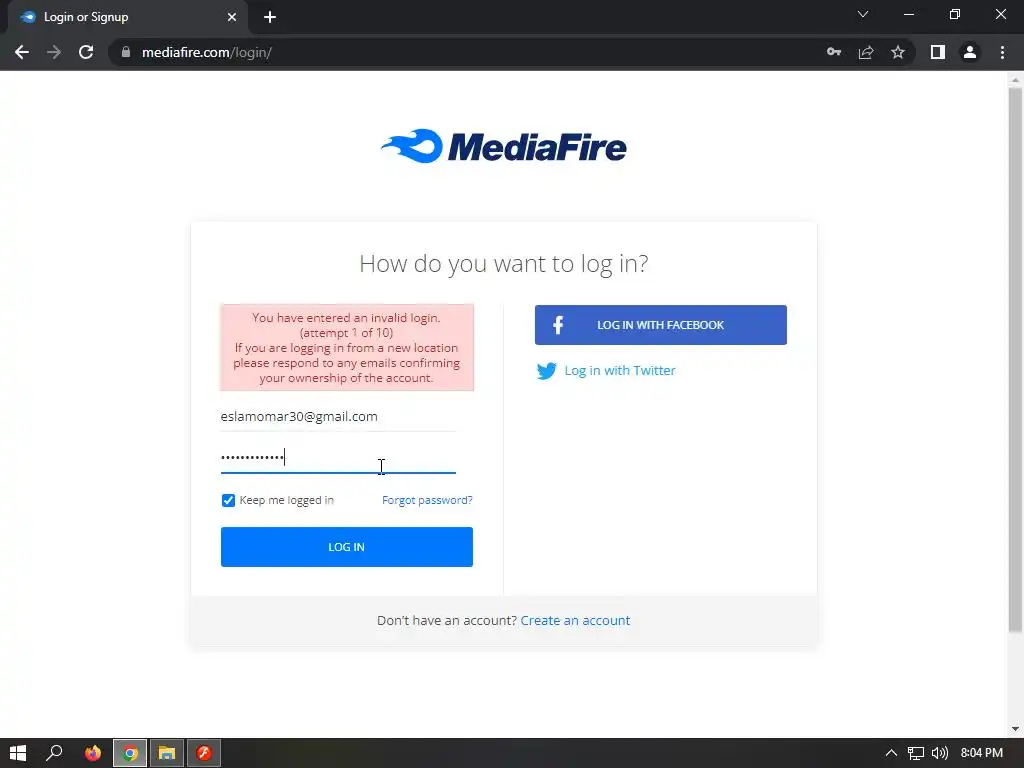Bookmark this tab with the star

[898, 52]
